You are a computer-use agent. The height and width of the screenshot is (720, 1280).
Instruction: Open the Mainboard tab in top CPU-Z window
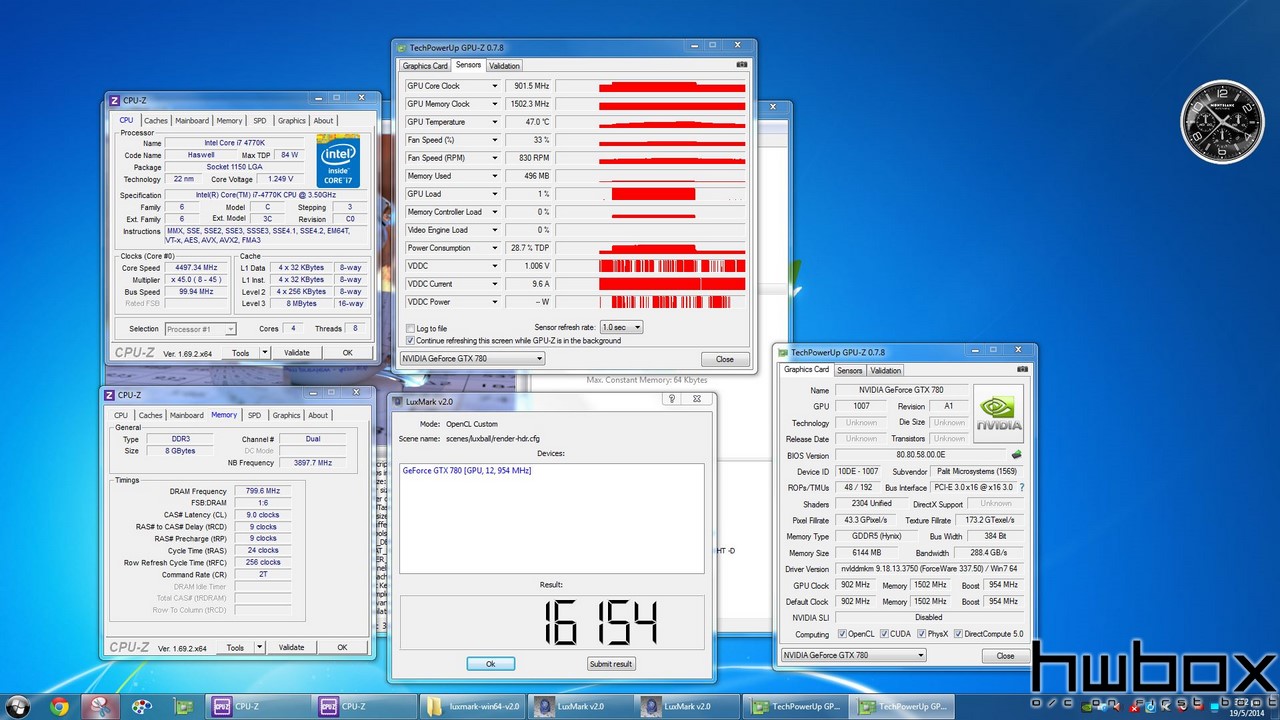192,121
